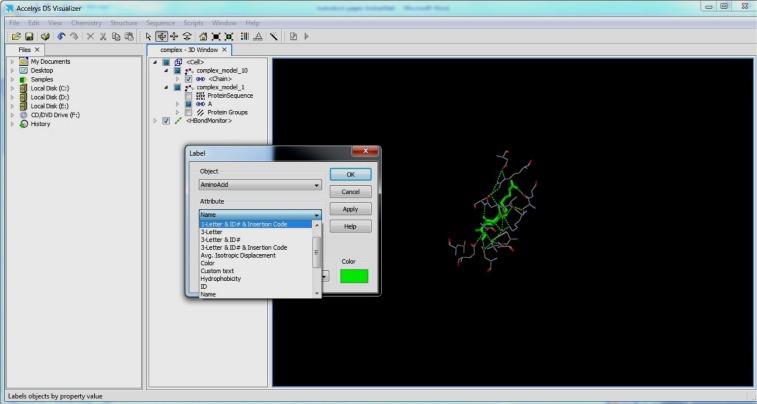Toggle the ProteinSequence checkbox
The width and height of the screenshot is (757, 404).
tap(188, 96)
